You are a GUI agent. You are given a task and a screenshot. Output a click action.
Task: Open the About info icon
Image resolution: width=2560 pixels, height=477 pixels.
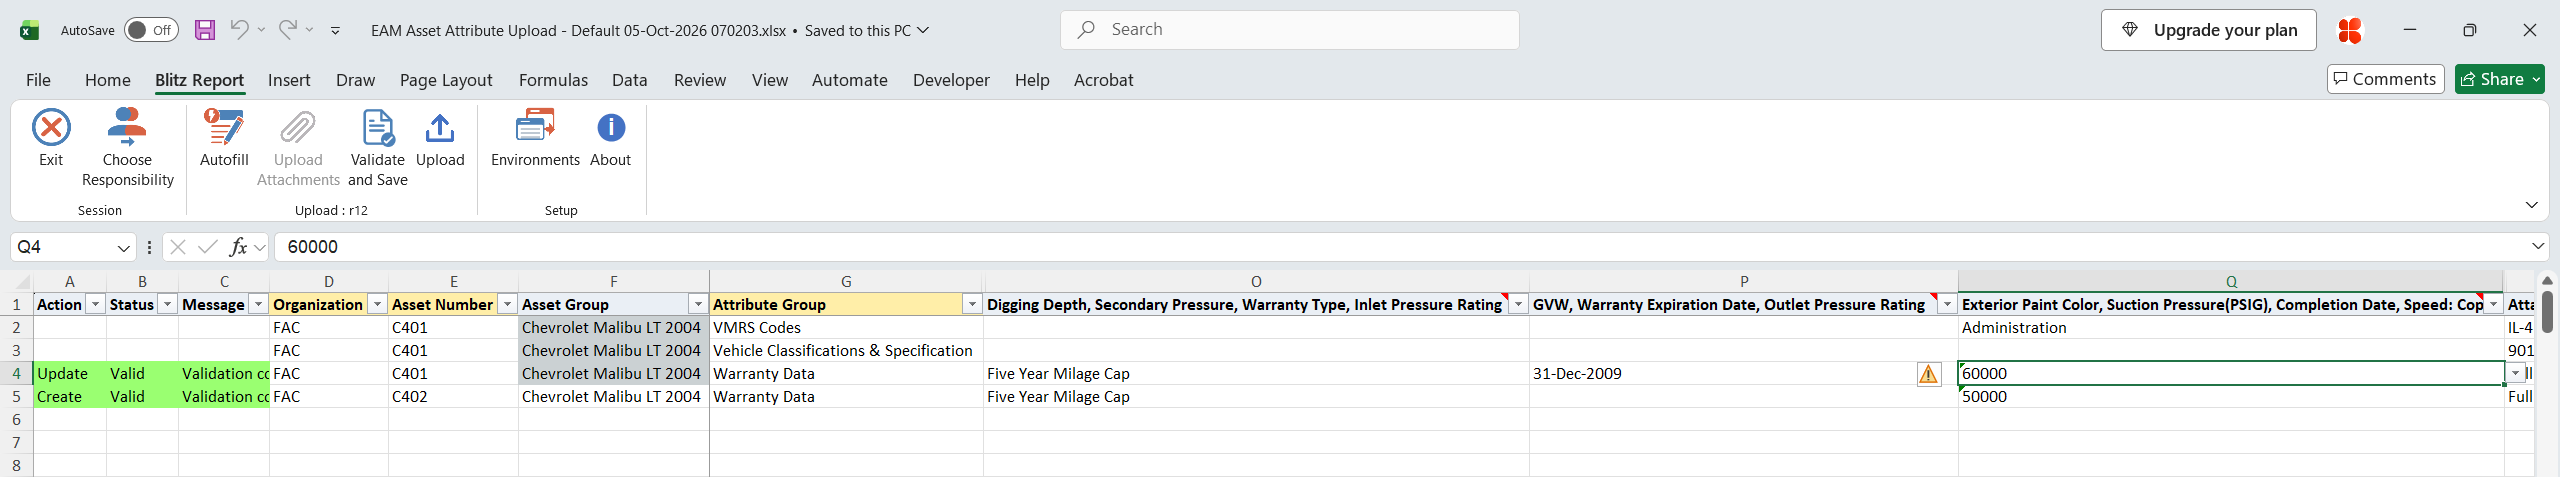611,128
